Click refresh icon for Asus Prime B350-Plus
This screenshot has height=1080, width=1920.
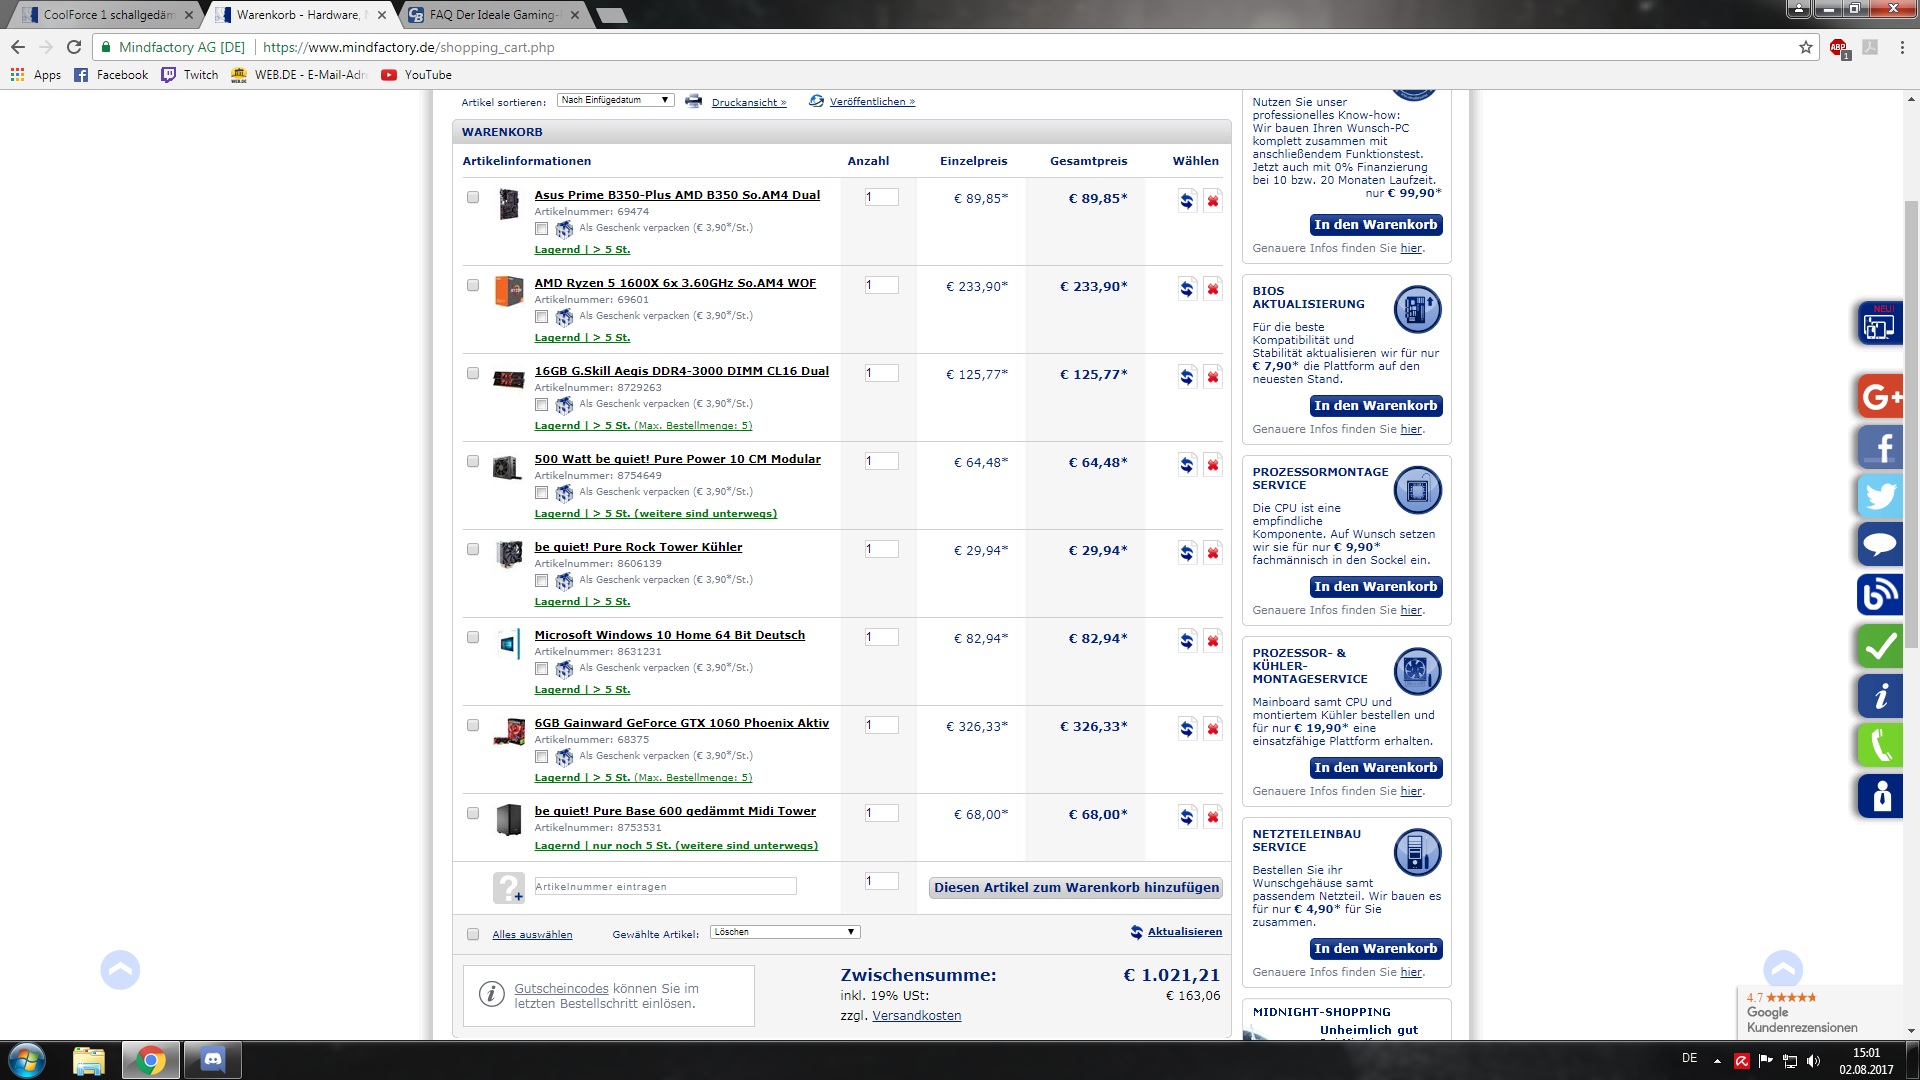pos(1186,201)
